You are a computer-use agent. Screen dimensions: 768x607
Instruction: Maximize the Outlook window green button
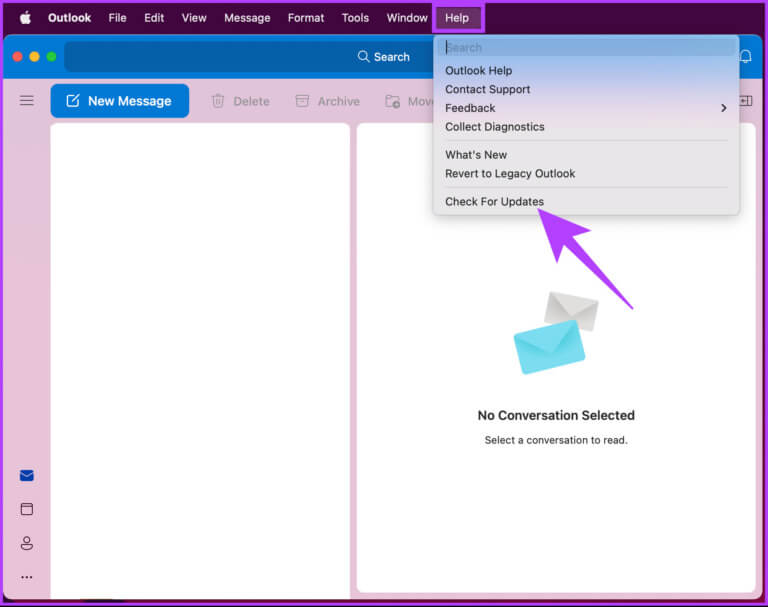51,57
